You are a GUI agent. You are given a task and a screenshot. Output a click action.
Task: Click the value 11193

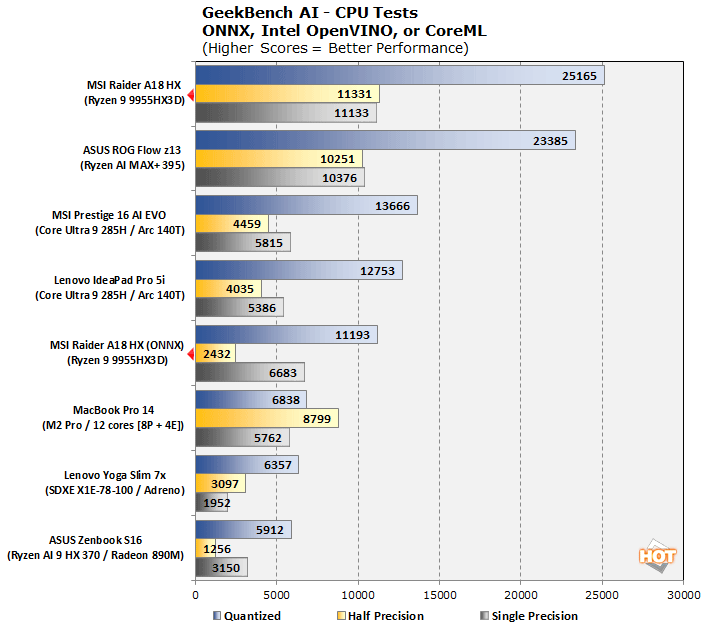(352, 335)
